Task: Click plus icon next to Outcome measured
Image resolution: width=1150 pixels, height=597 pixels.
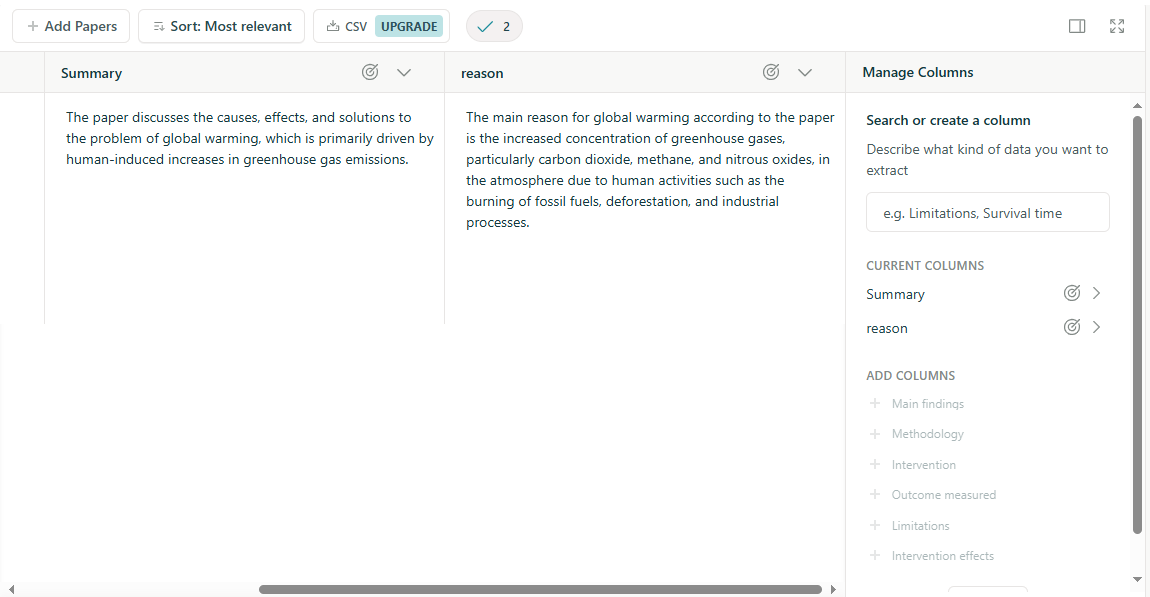Action: (874, 495)
